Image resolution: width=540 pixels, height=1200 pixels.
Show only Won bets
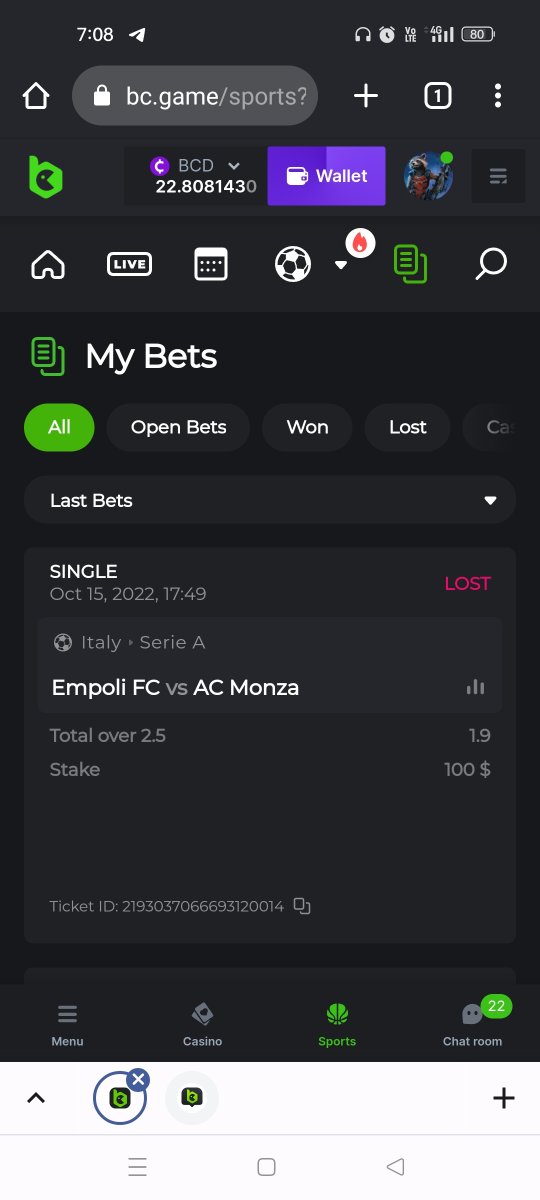coord(307,427)
